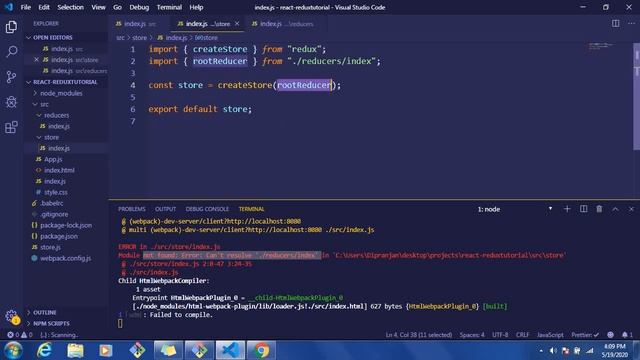Screen dimensions: 640x360
Task: Switch to the Problems panel tab
Action: [x=131, y=209]
